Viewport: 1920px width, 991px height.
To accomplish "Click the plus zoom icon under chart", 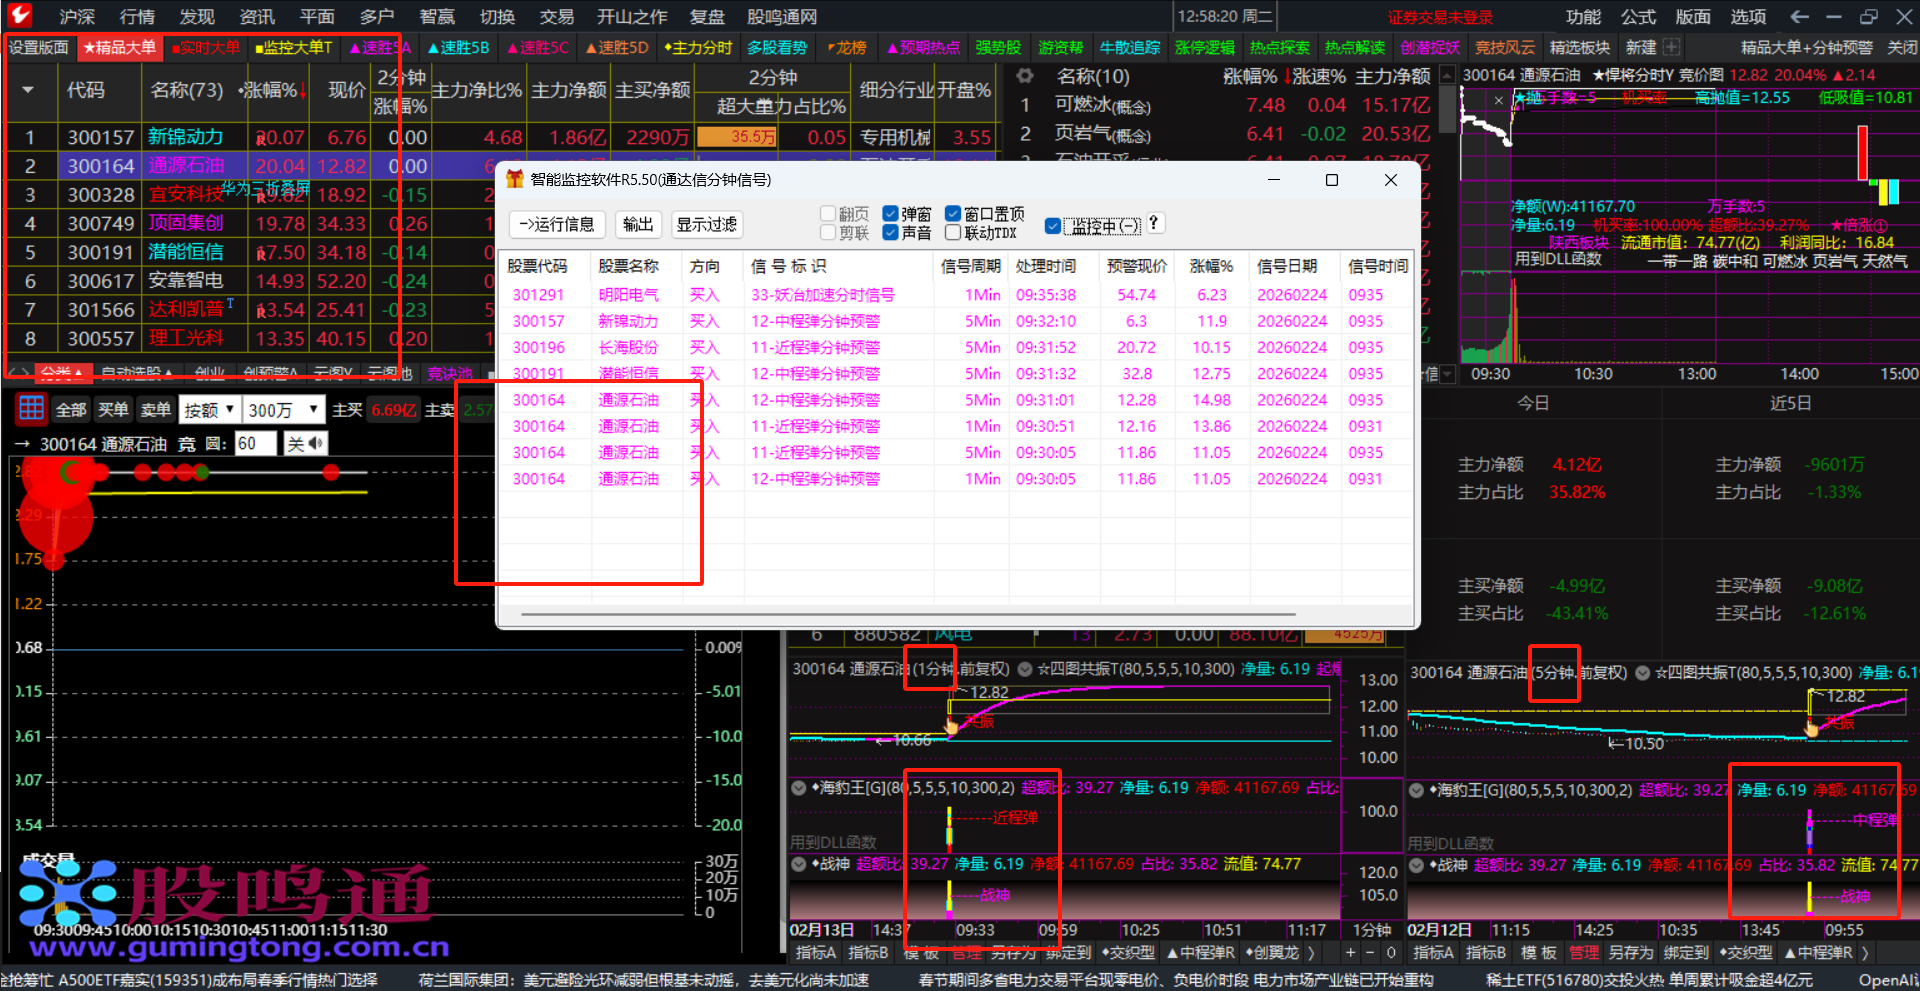I will click(x=1350, y=953).
